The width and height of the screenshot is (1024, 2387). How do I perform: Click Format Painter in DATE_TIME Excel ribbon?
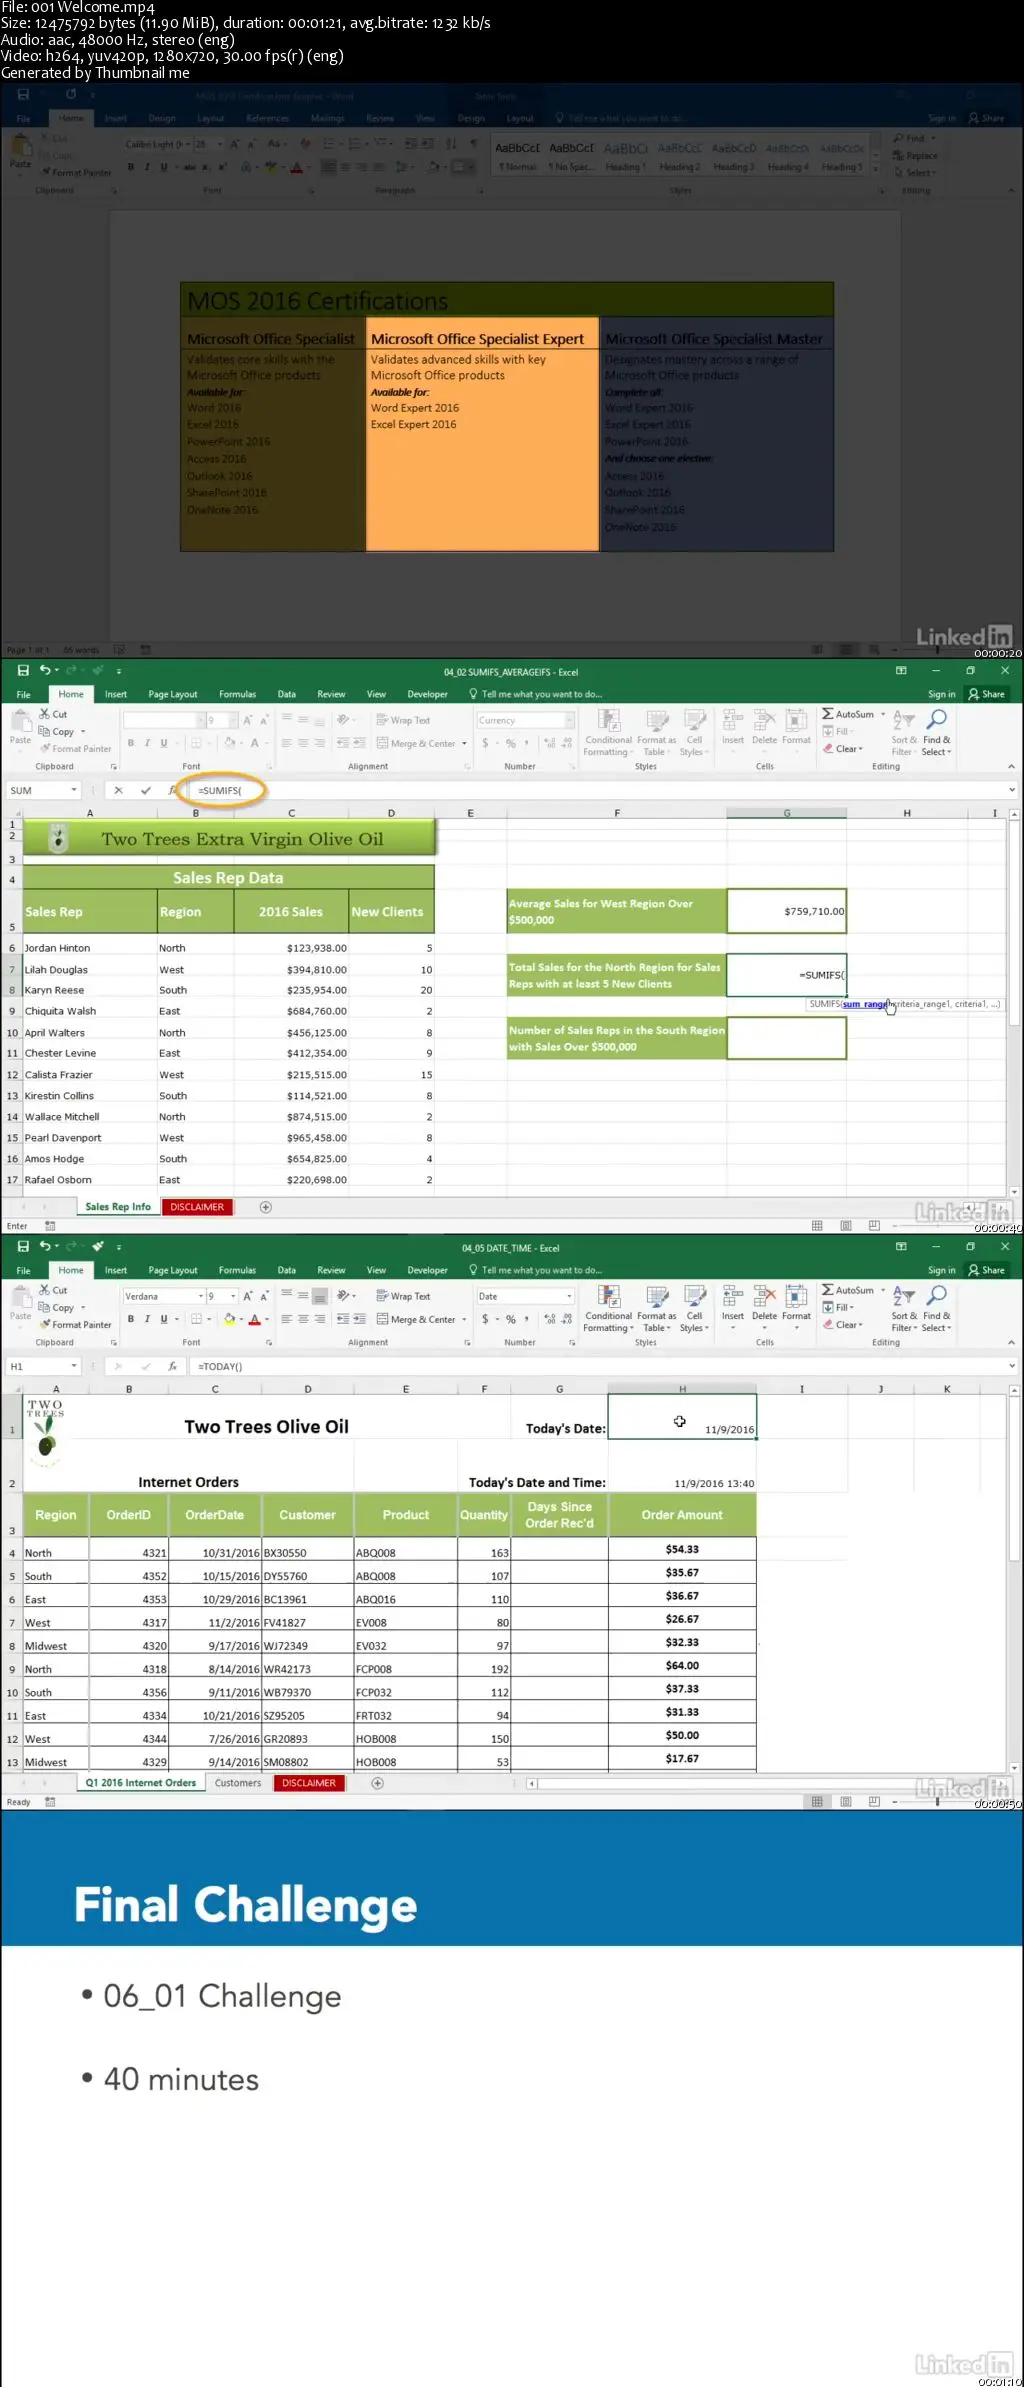point(75,1324)
